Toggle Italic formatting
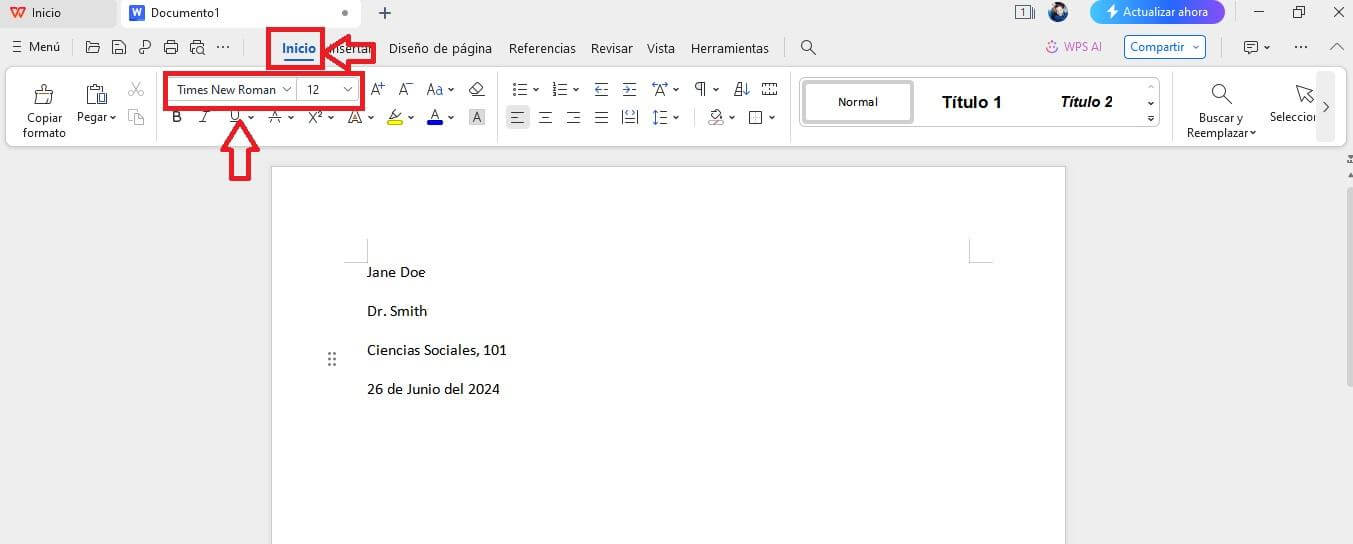The image size is (1353, 544). point(204,117)
